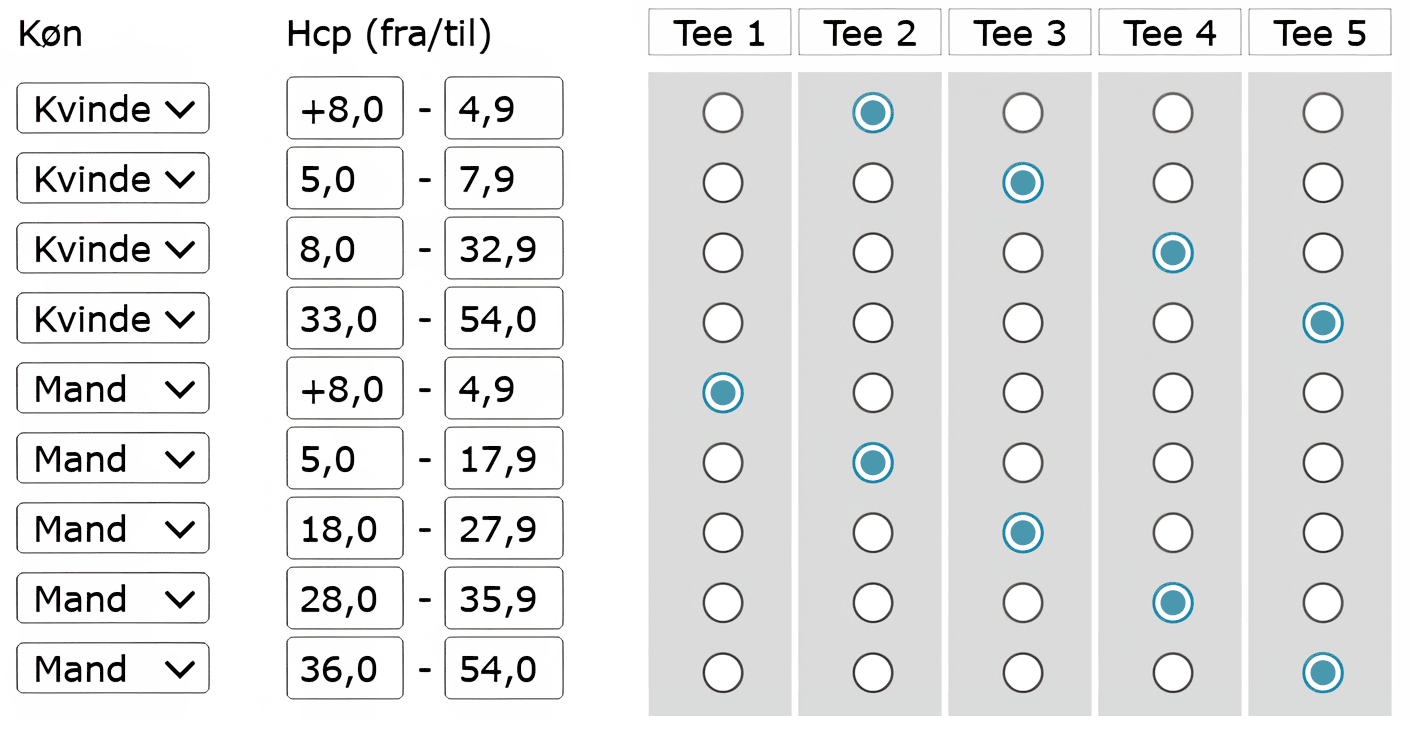This screenshot has height=730, width=1410.
Task: Click the Tee 4 column header
Action: tap(1170, 33)
